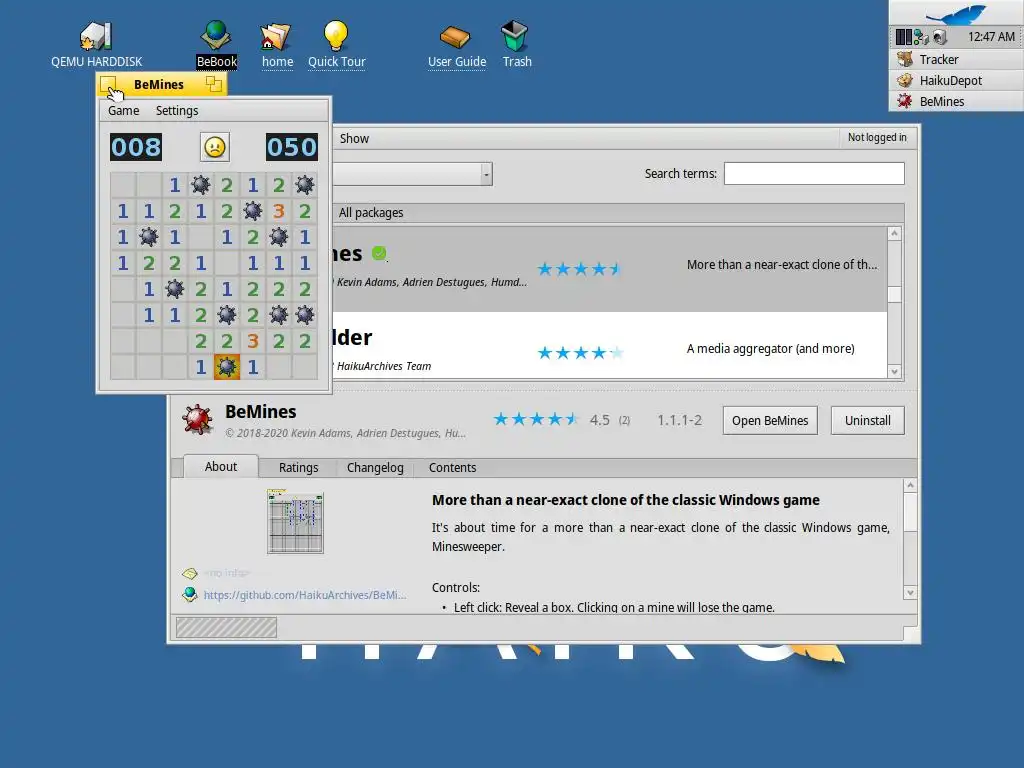
Task: Expand the category dropdown arrow in HaikuDepot
Action: pos(486,174)
